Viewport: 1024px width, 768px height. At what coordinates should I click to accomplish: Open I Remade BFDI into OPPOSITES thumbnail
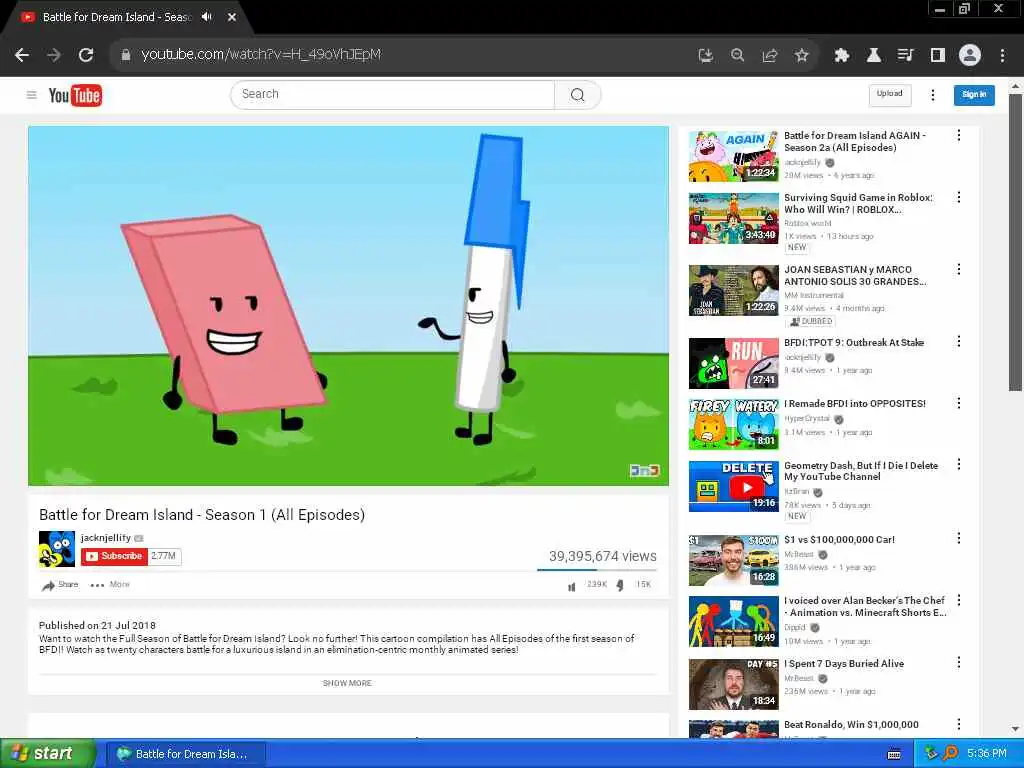733,424
